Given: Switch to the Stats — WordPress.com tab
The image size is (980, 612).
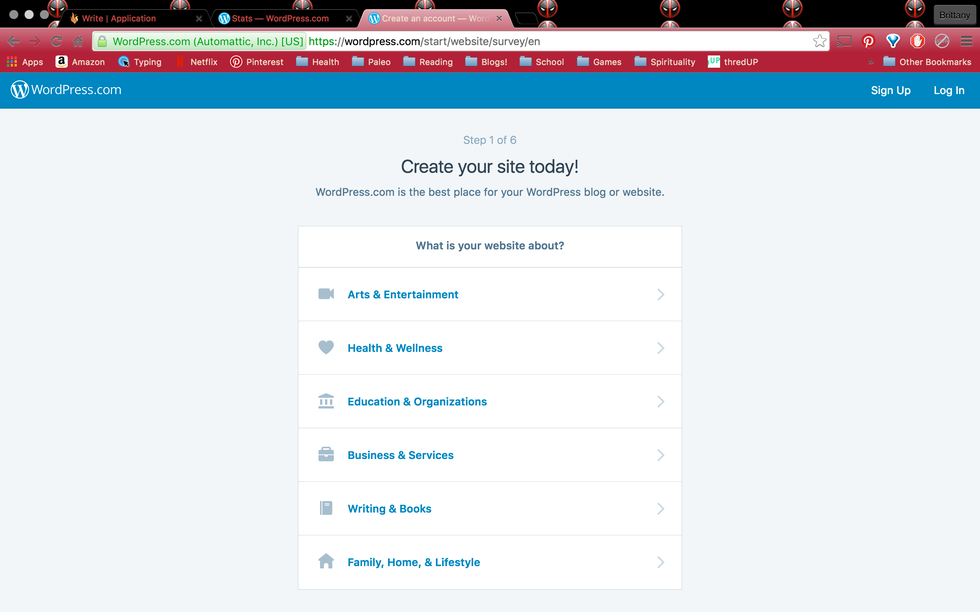Looking at the screenshot, I should click(x=280, y=18).
